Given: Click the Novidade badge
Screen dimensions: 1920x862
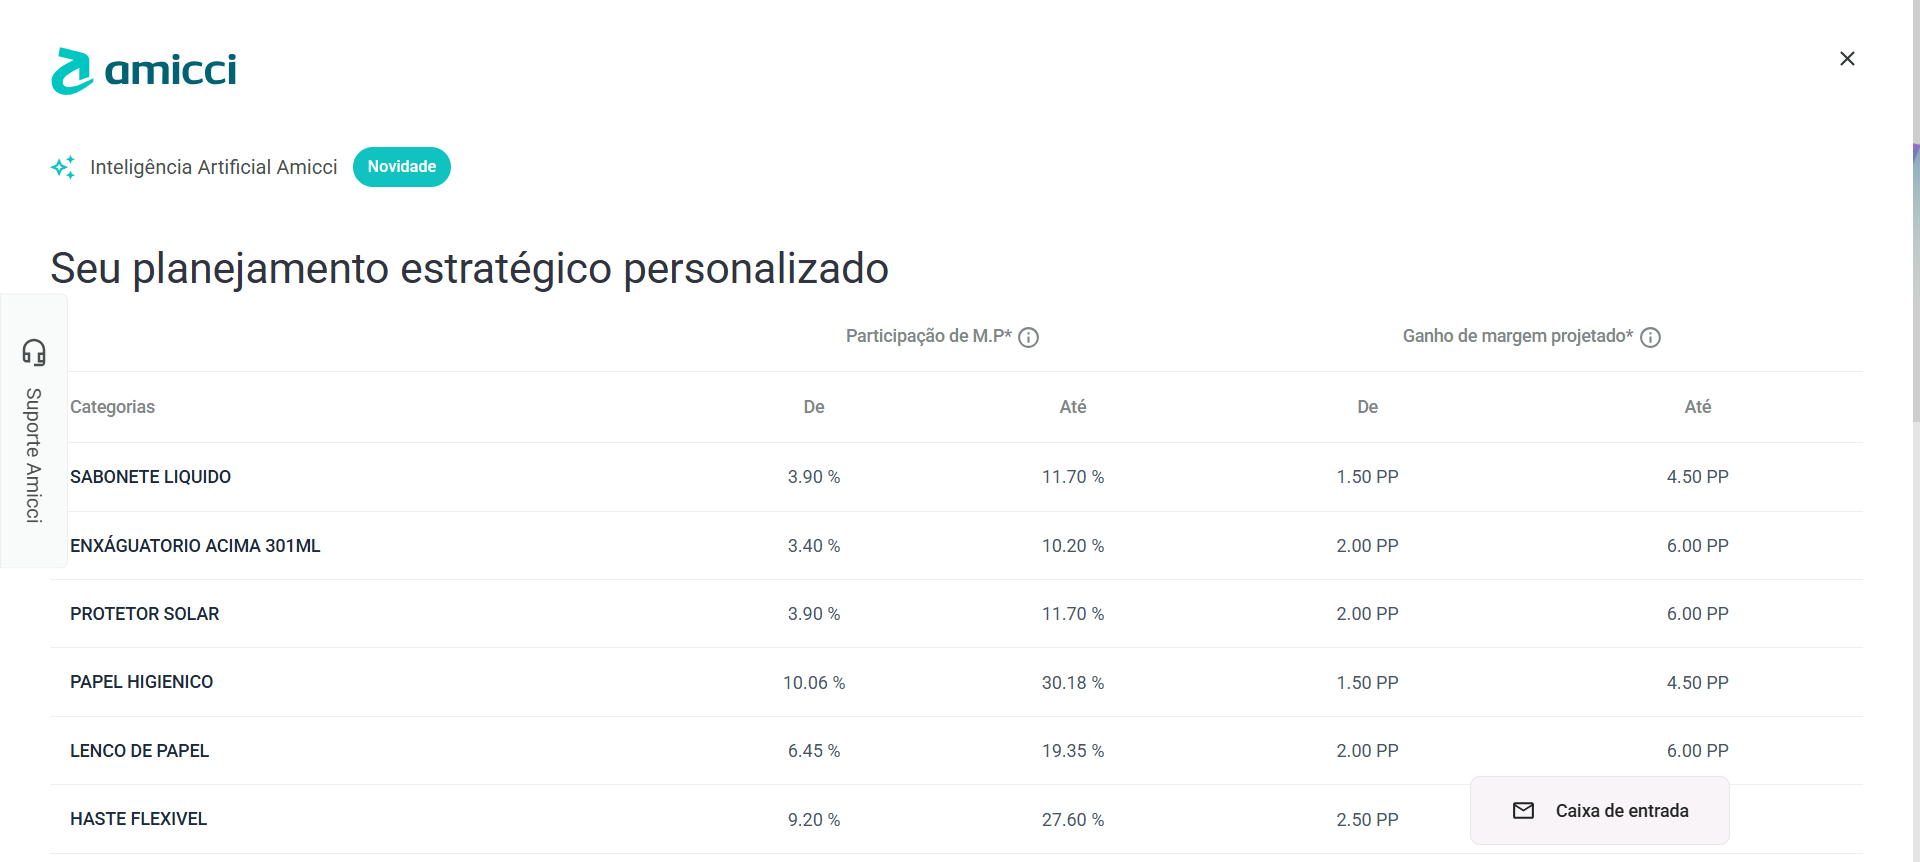Looking at the screenshot, I should 401,167.
